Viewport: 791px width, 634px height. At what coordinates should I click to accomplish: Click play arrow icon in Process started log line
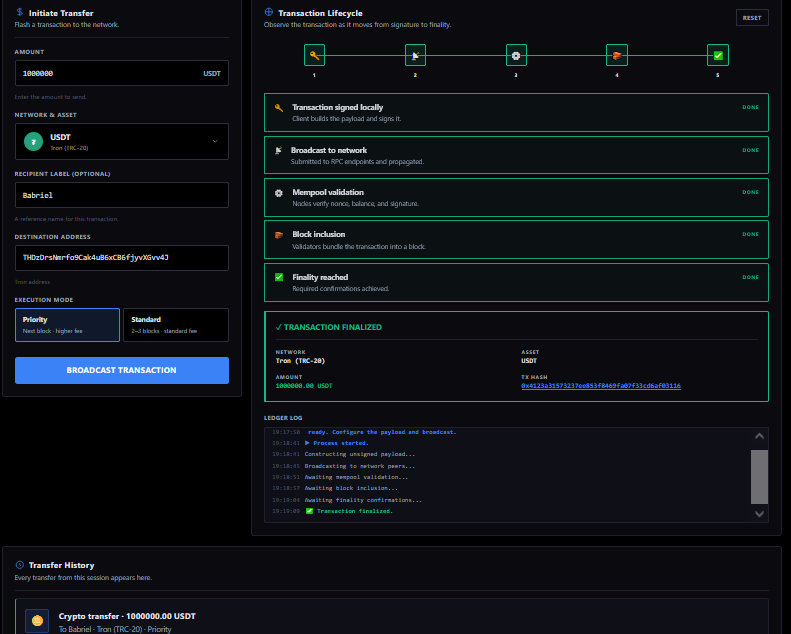[x=307, y=443]
